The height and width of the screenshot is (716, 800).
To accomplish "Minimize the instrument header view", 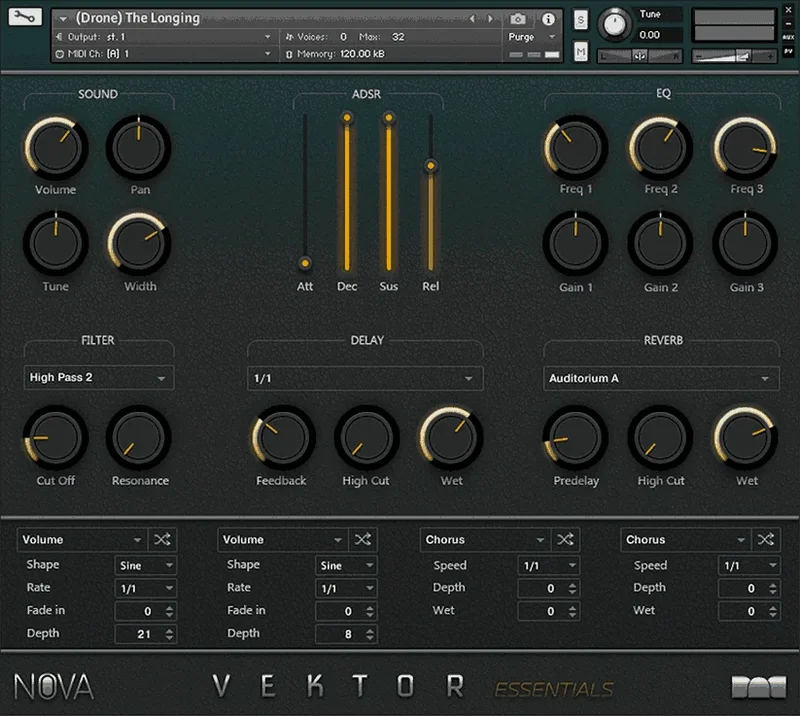I will click(x=788, y=23).
